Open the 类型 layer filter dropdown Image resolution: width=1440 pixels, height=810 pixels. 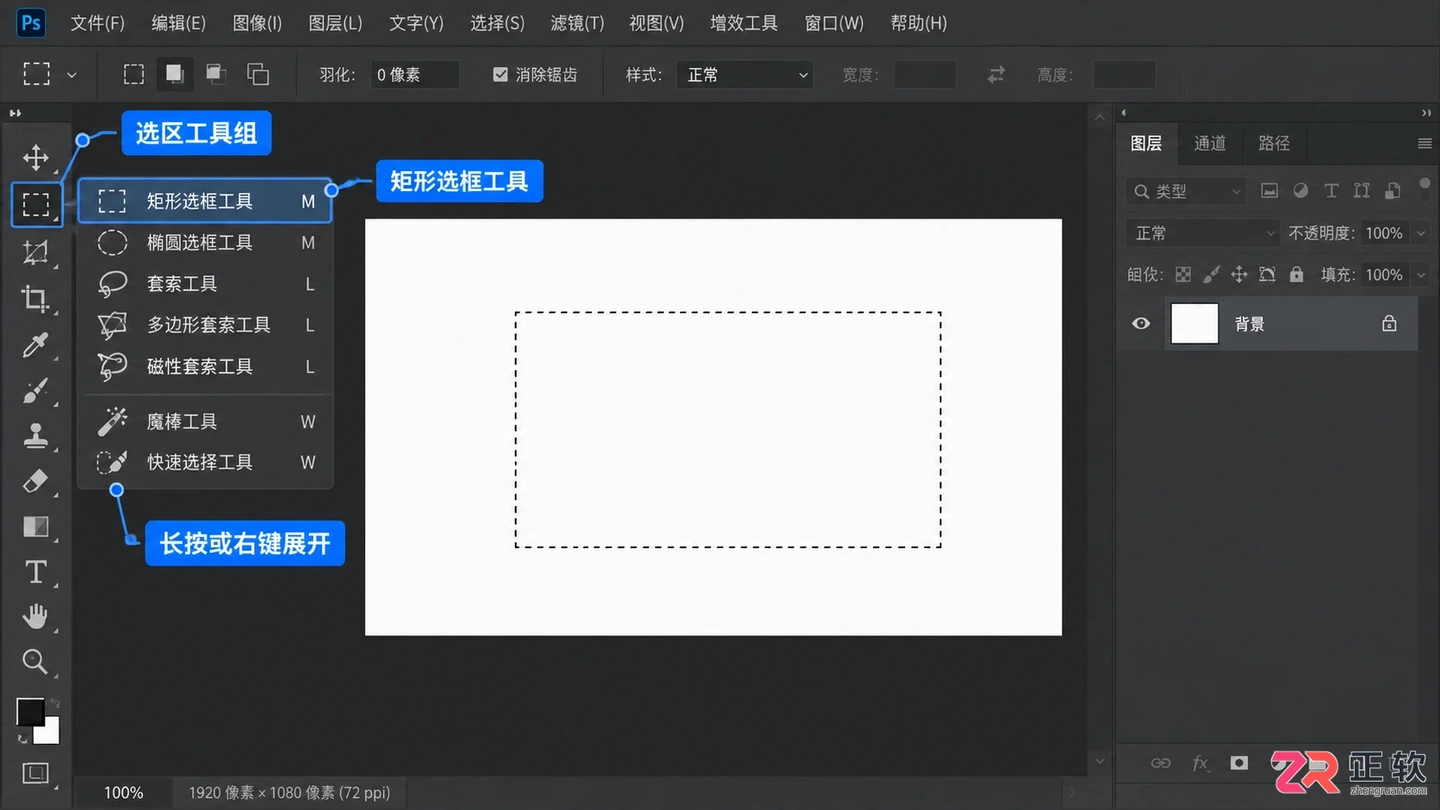(1187, 191)
